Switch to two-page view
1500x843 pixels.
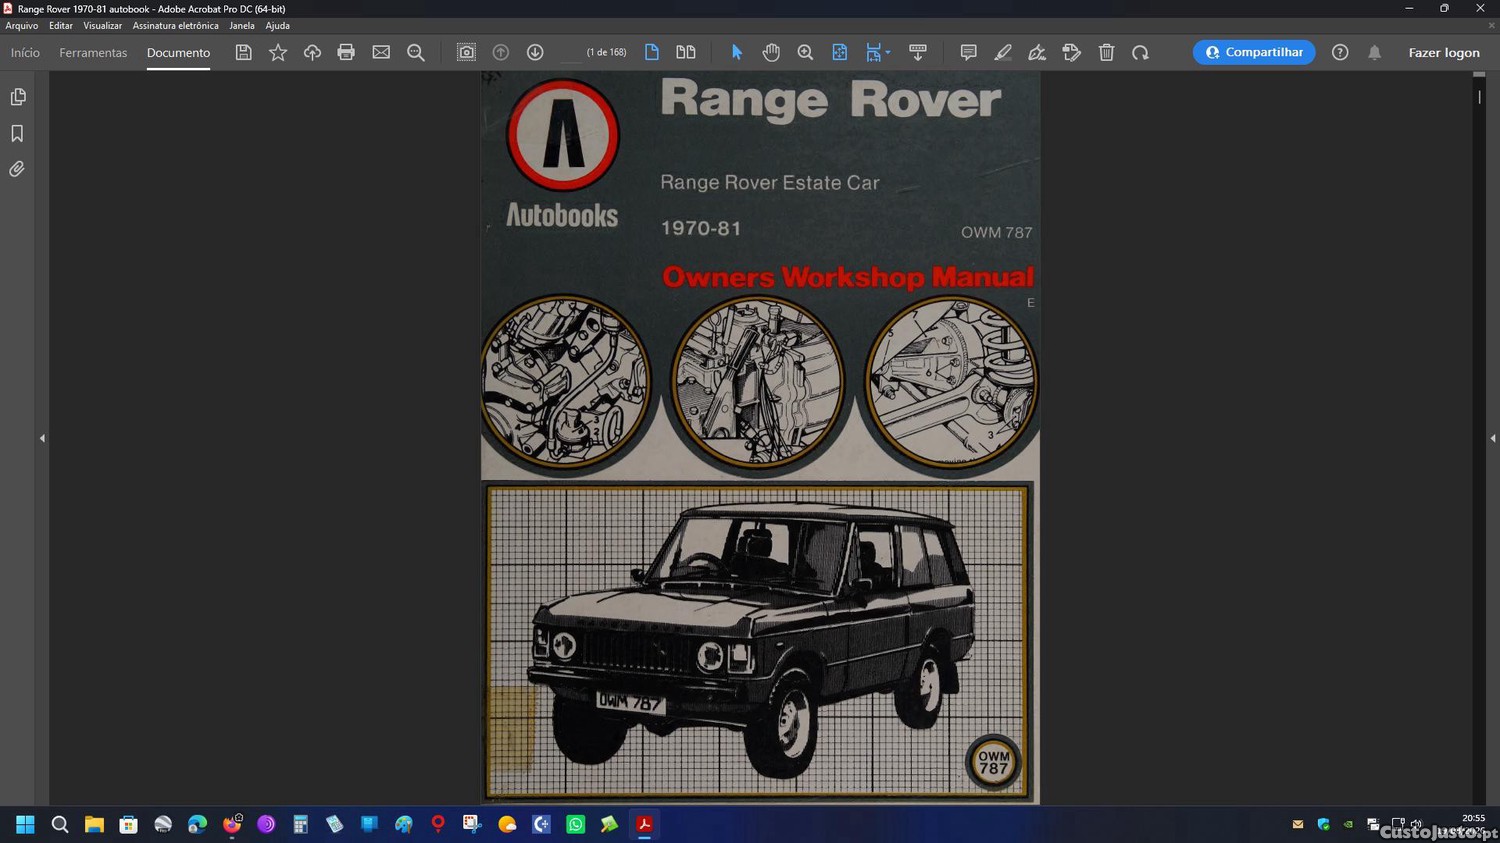click(x=686, y=52)
